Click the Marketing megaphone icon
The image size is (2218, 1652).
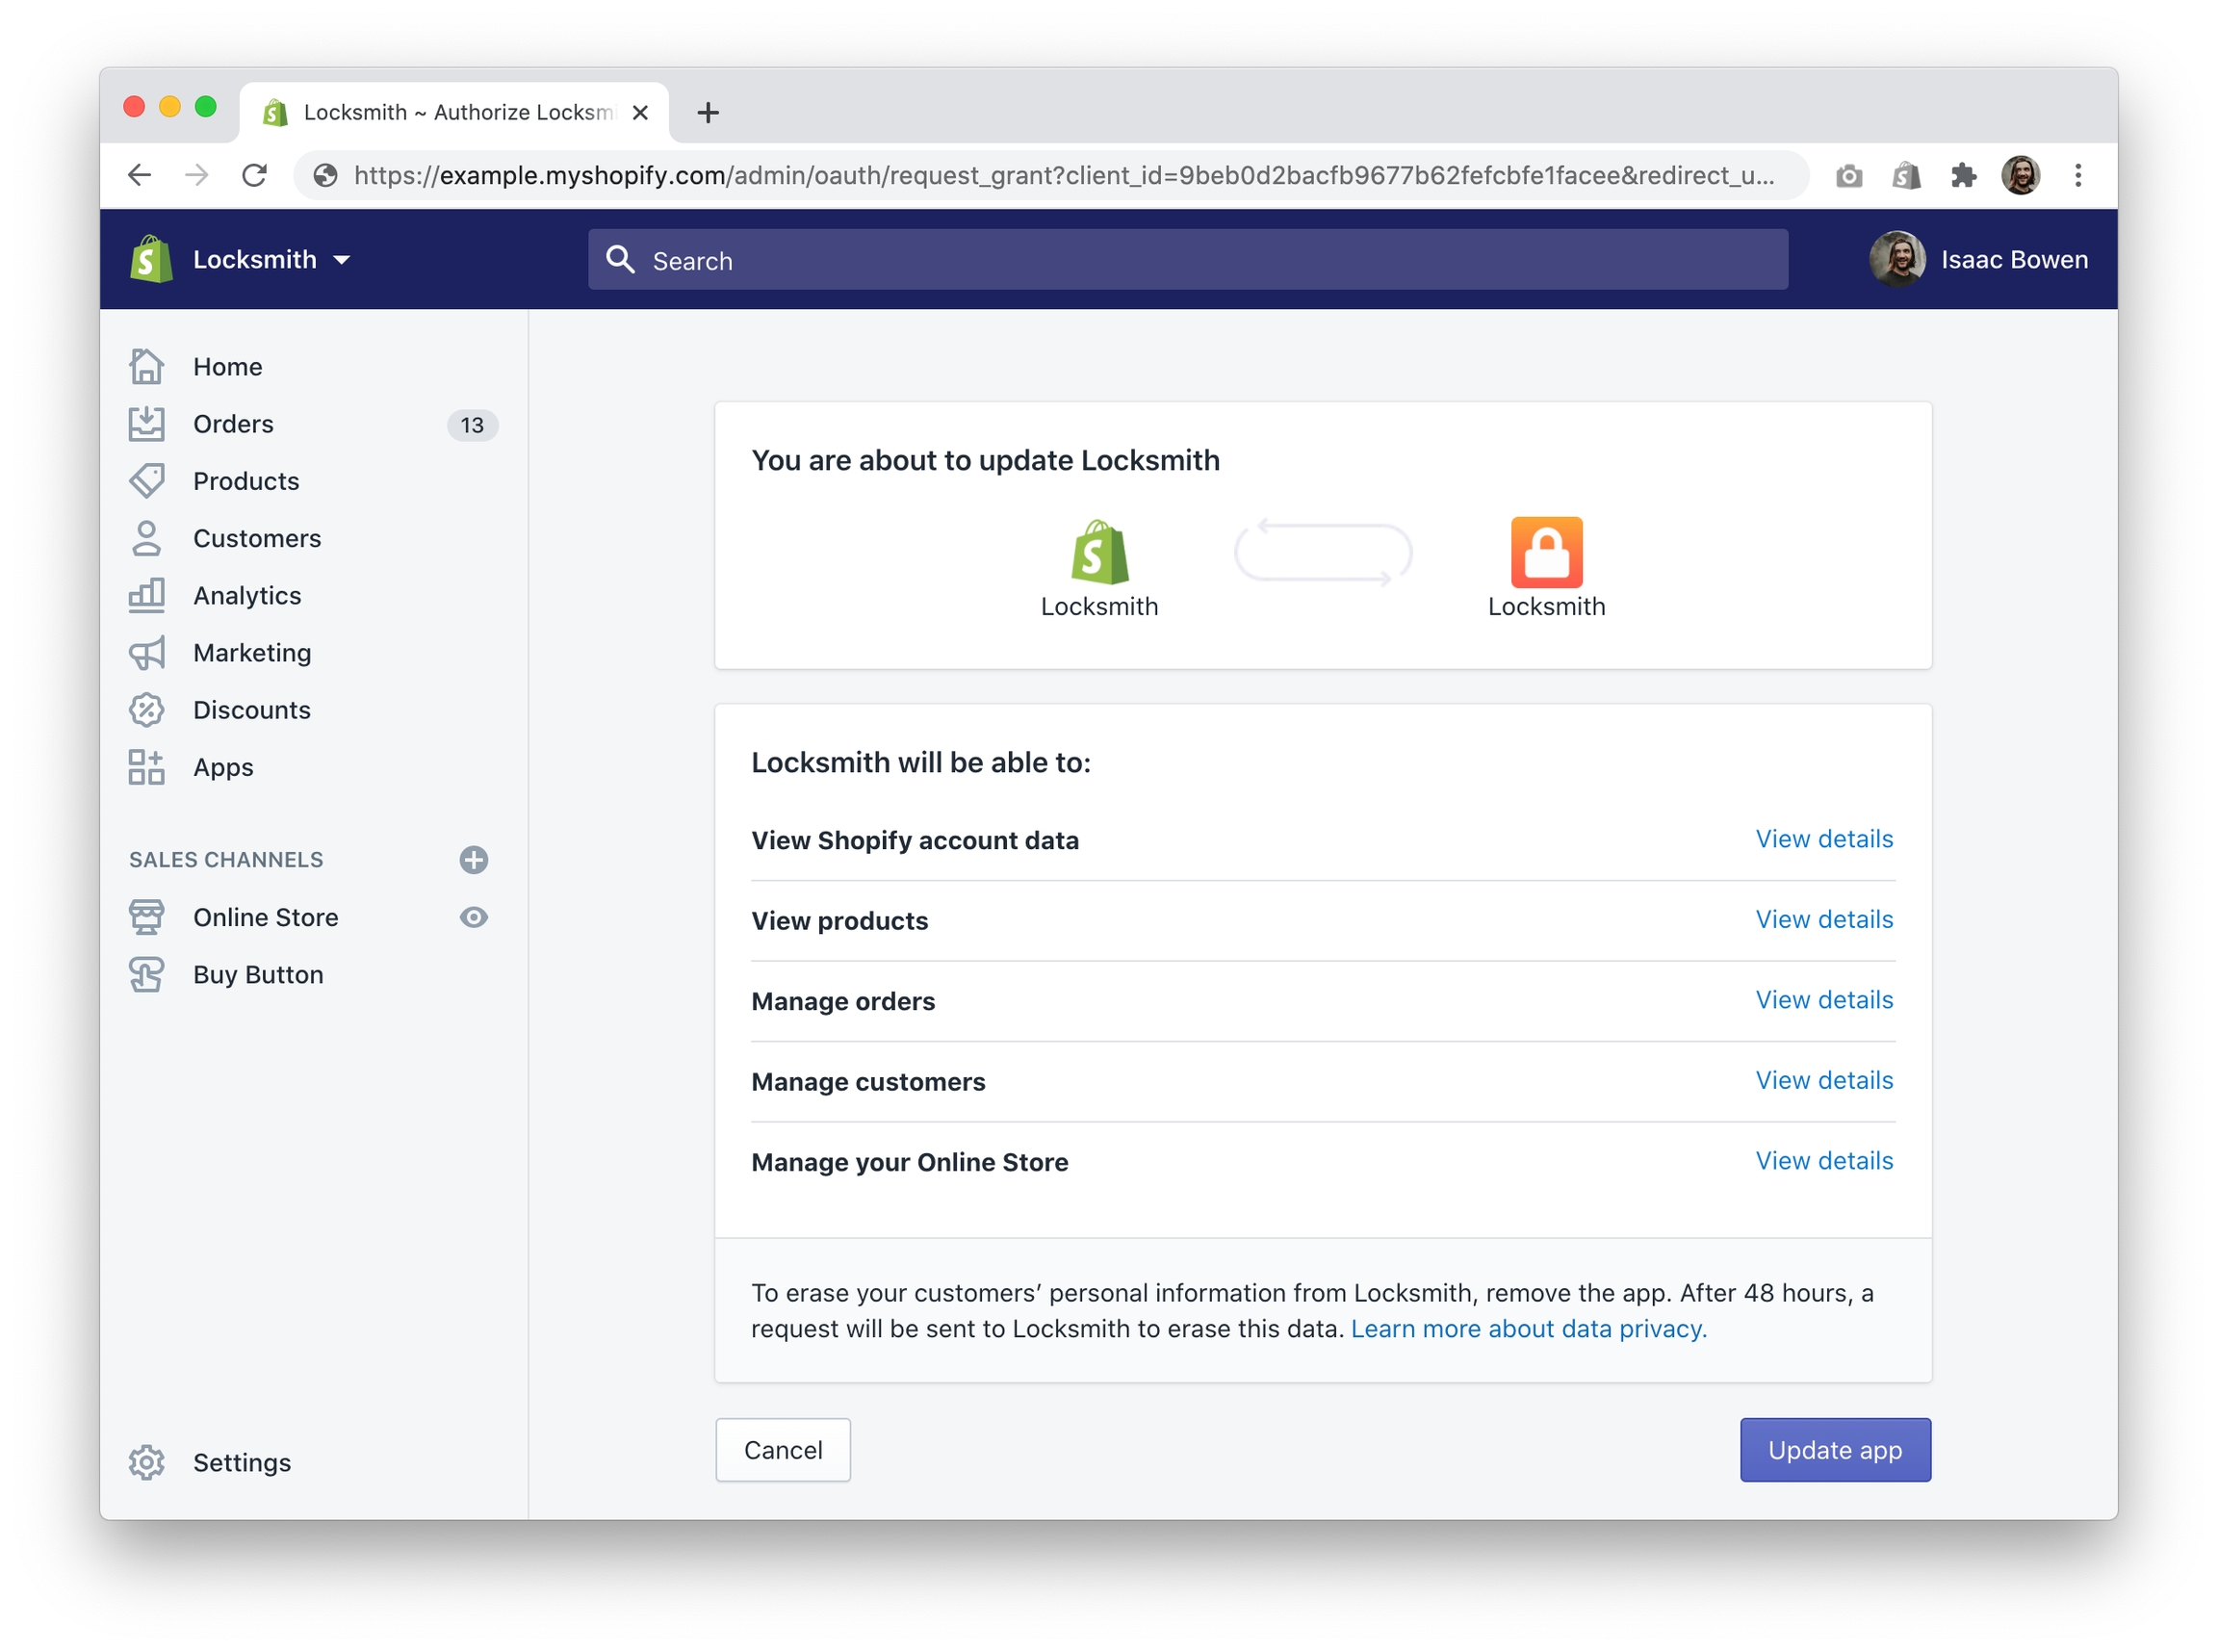pos(146,653)
